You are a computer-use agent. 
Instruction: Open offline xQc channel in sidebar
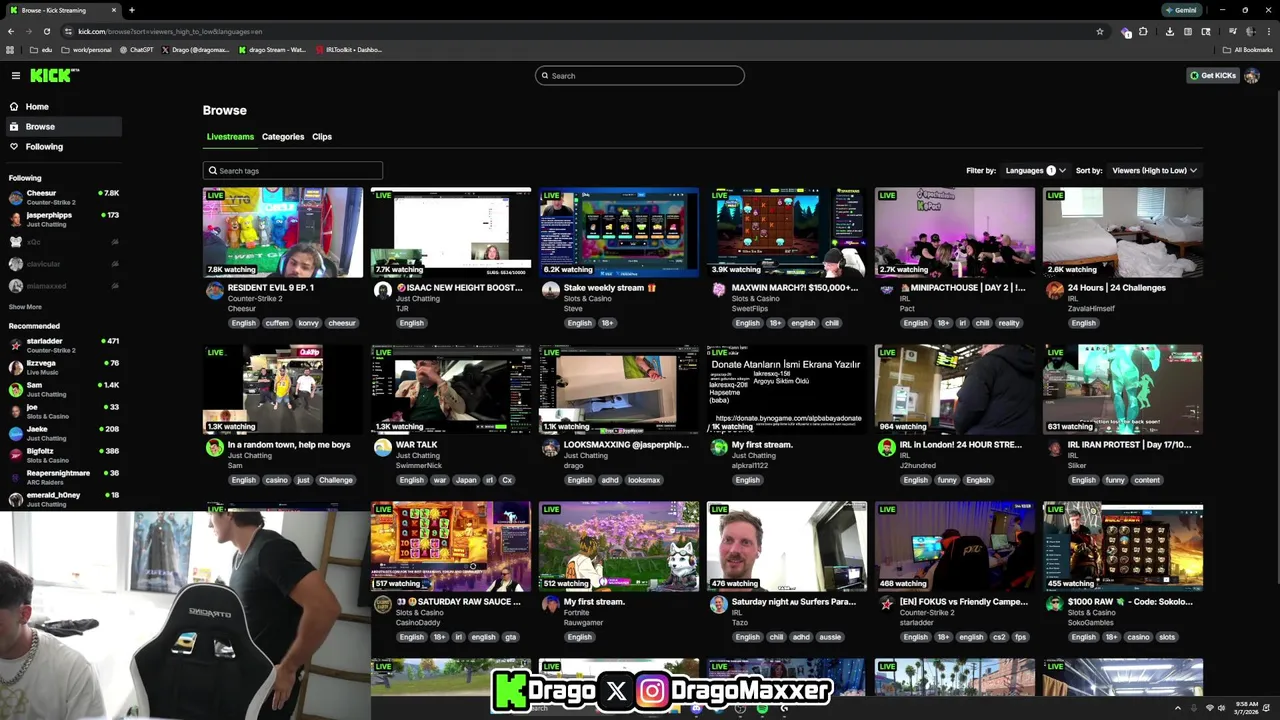pos(62,241)
